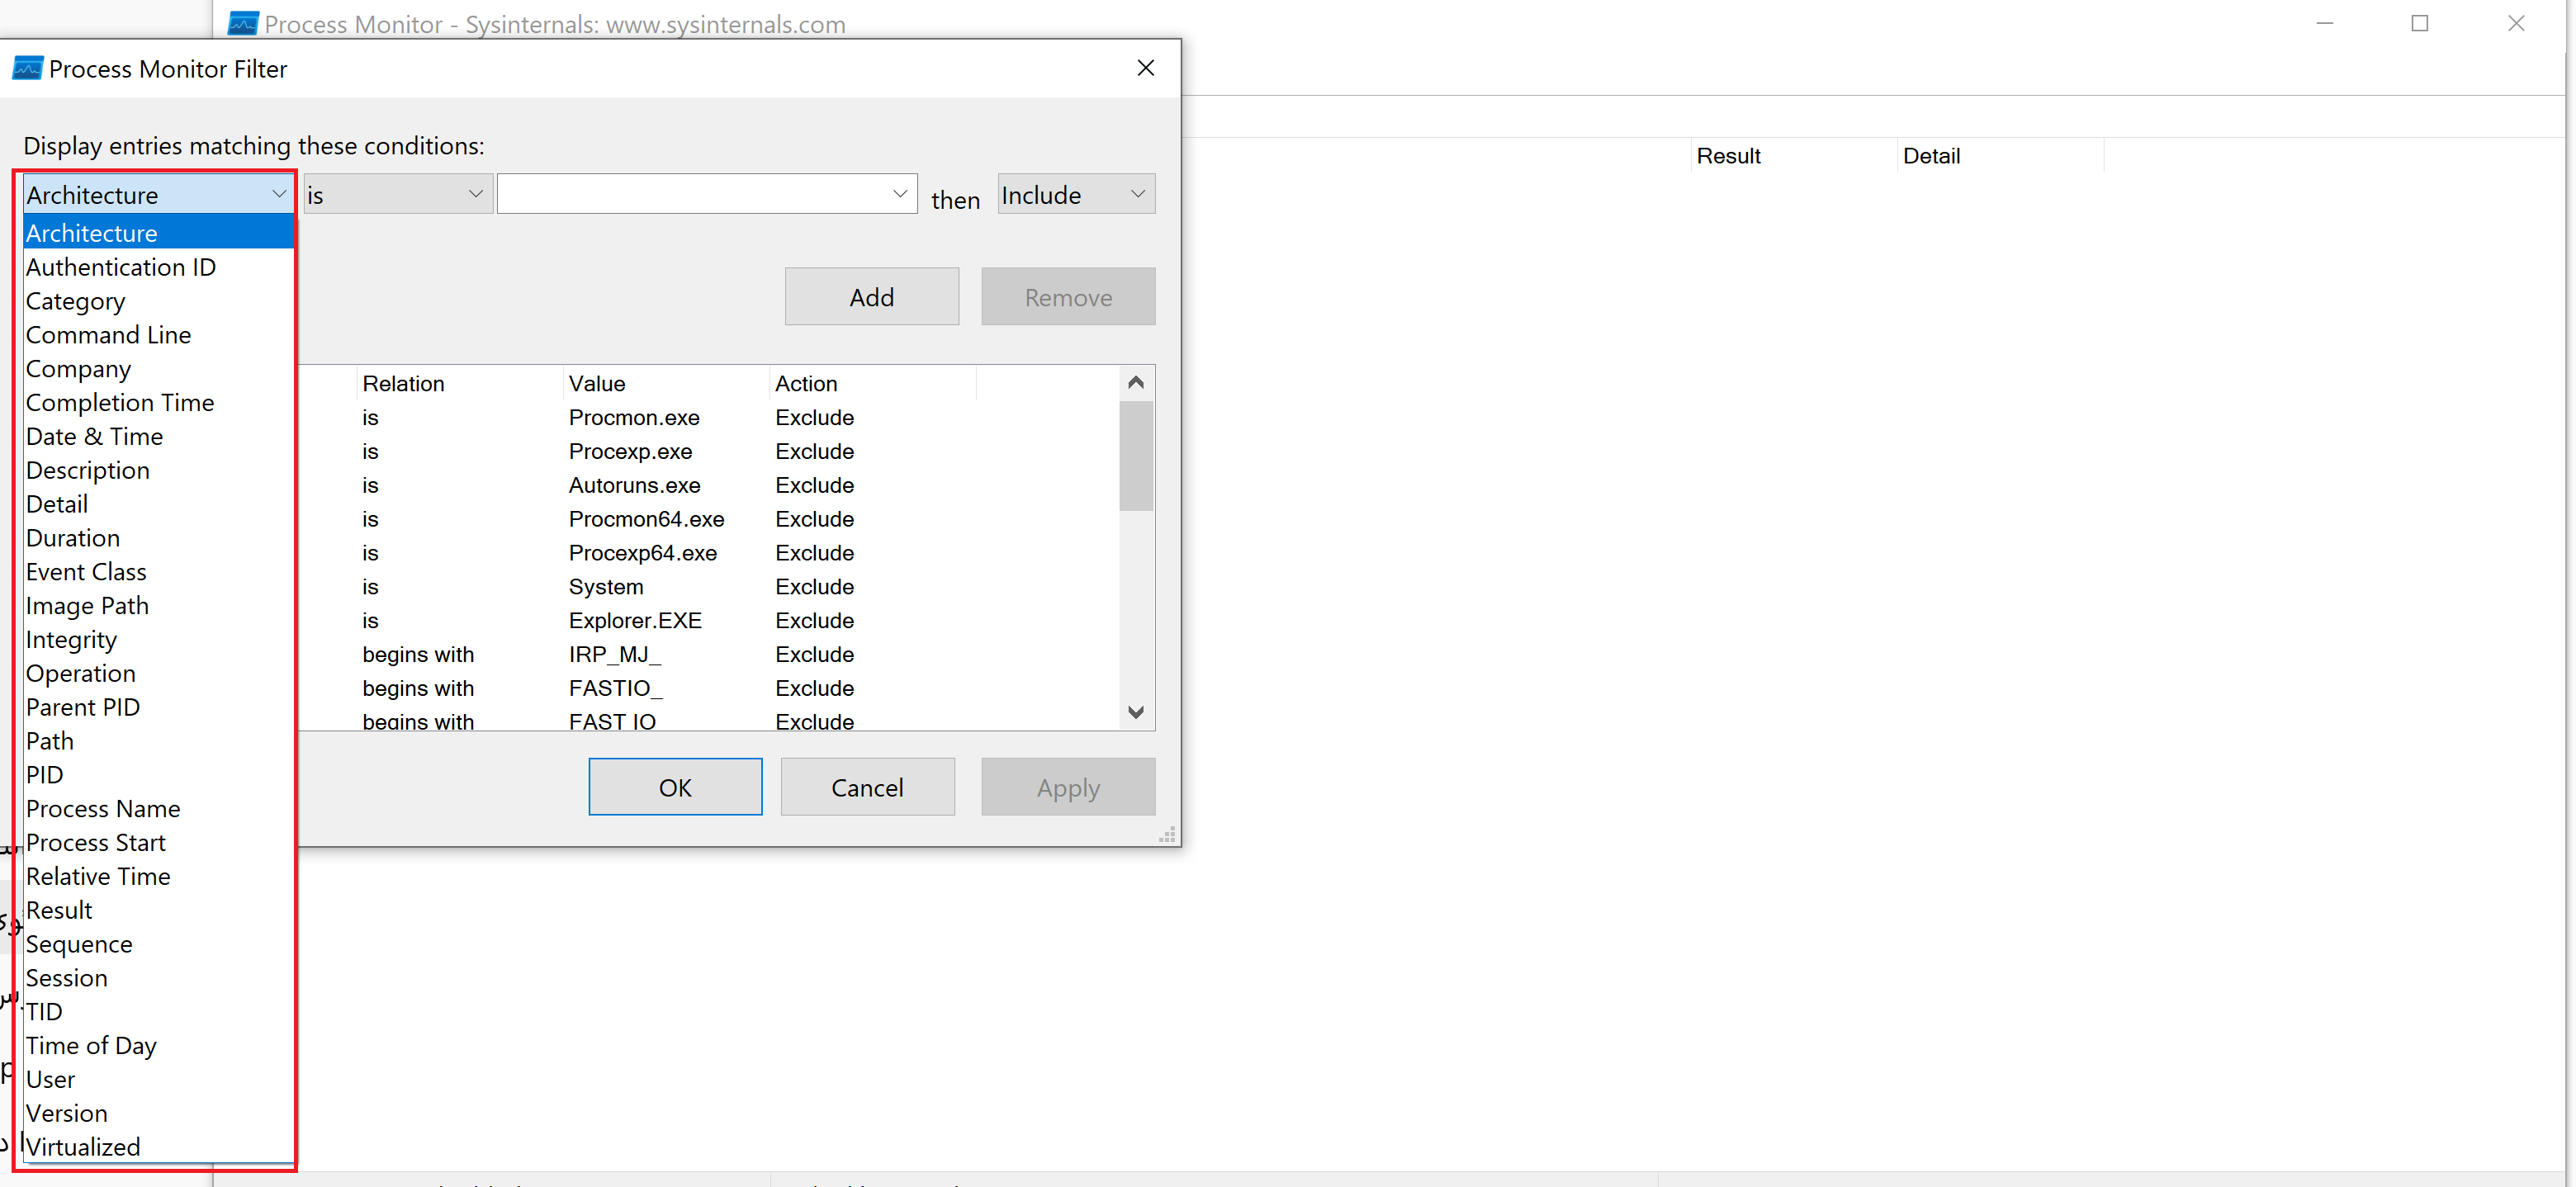This screenshot has width=2576, height=1187.
Task: Open the 'is' relation dropdown
Action: point(475,194)
